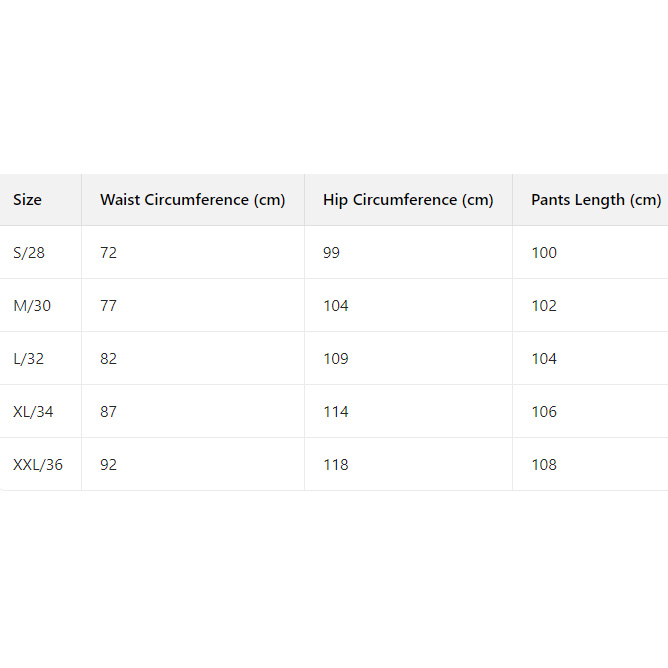Click the Hip Circumference (cm) column header
This screenshot has width=668, height=668.
(x=408, y=200)
